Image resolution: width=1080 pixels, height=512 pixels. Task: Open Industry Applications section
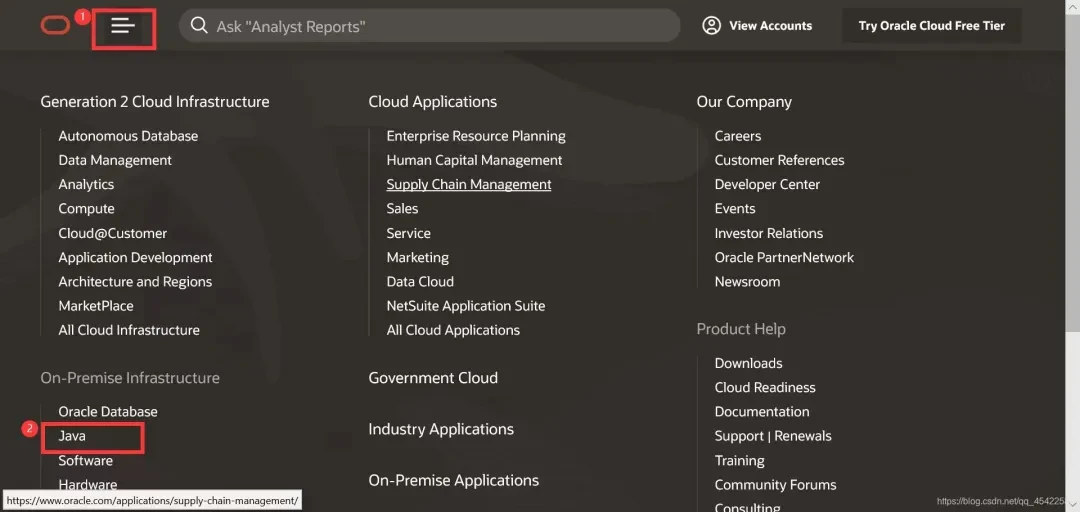point(441,429)
